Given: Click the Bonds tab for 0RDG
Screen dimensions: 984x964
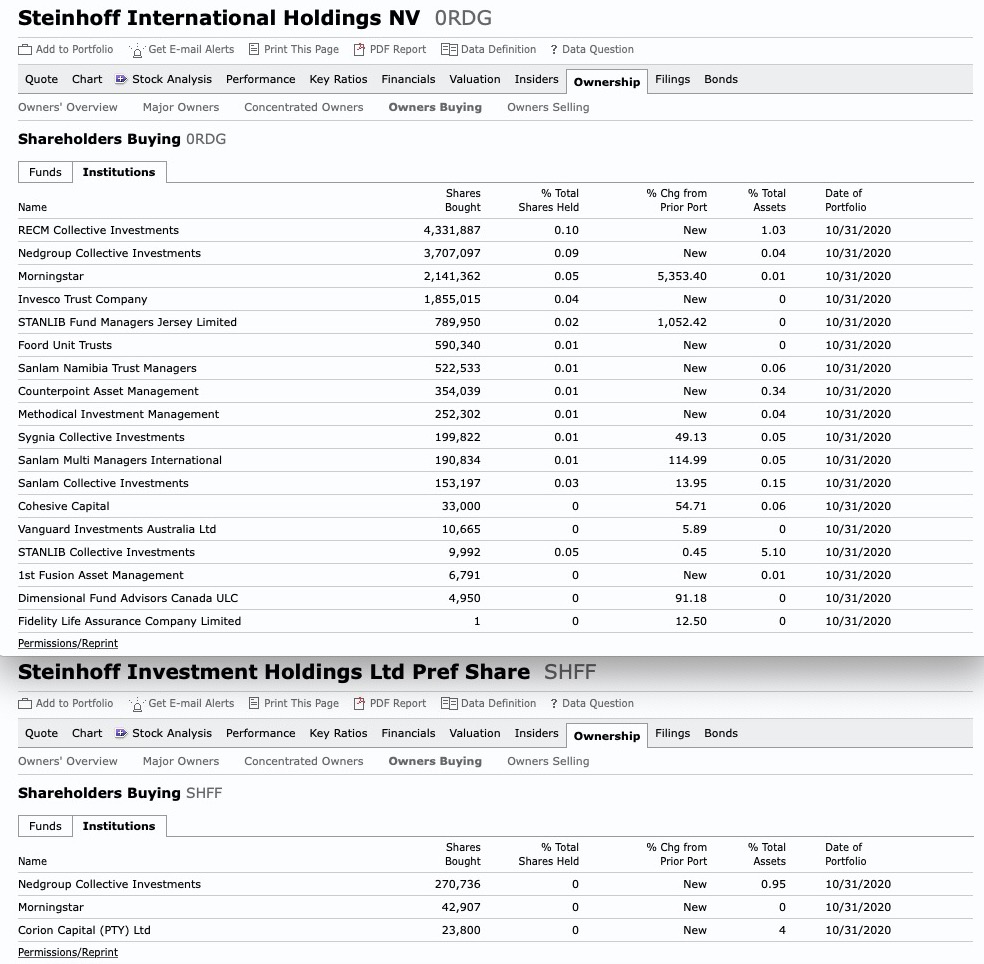Looking at the screenshot, I should click(720, 79).
